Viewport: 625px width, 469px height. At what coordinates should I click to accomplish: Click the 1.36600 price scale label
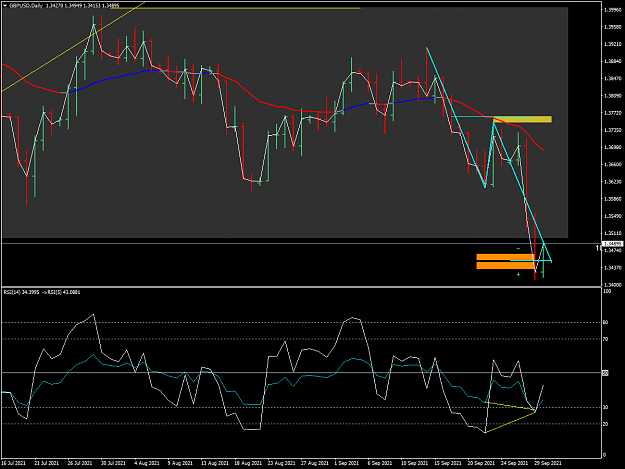613,165
